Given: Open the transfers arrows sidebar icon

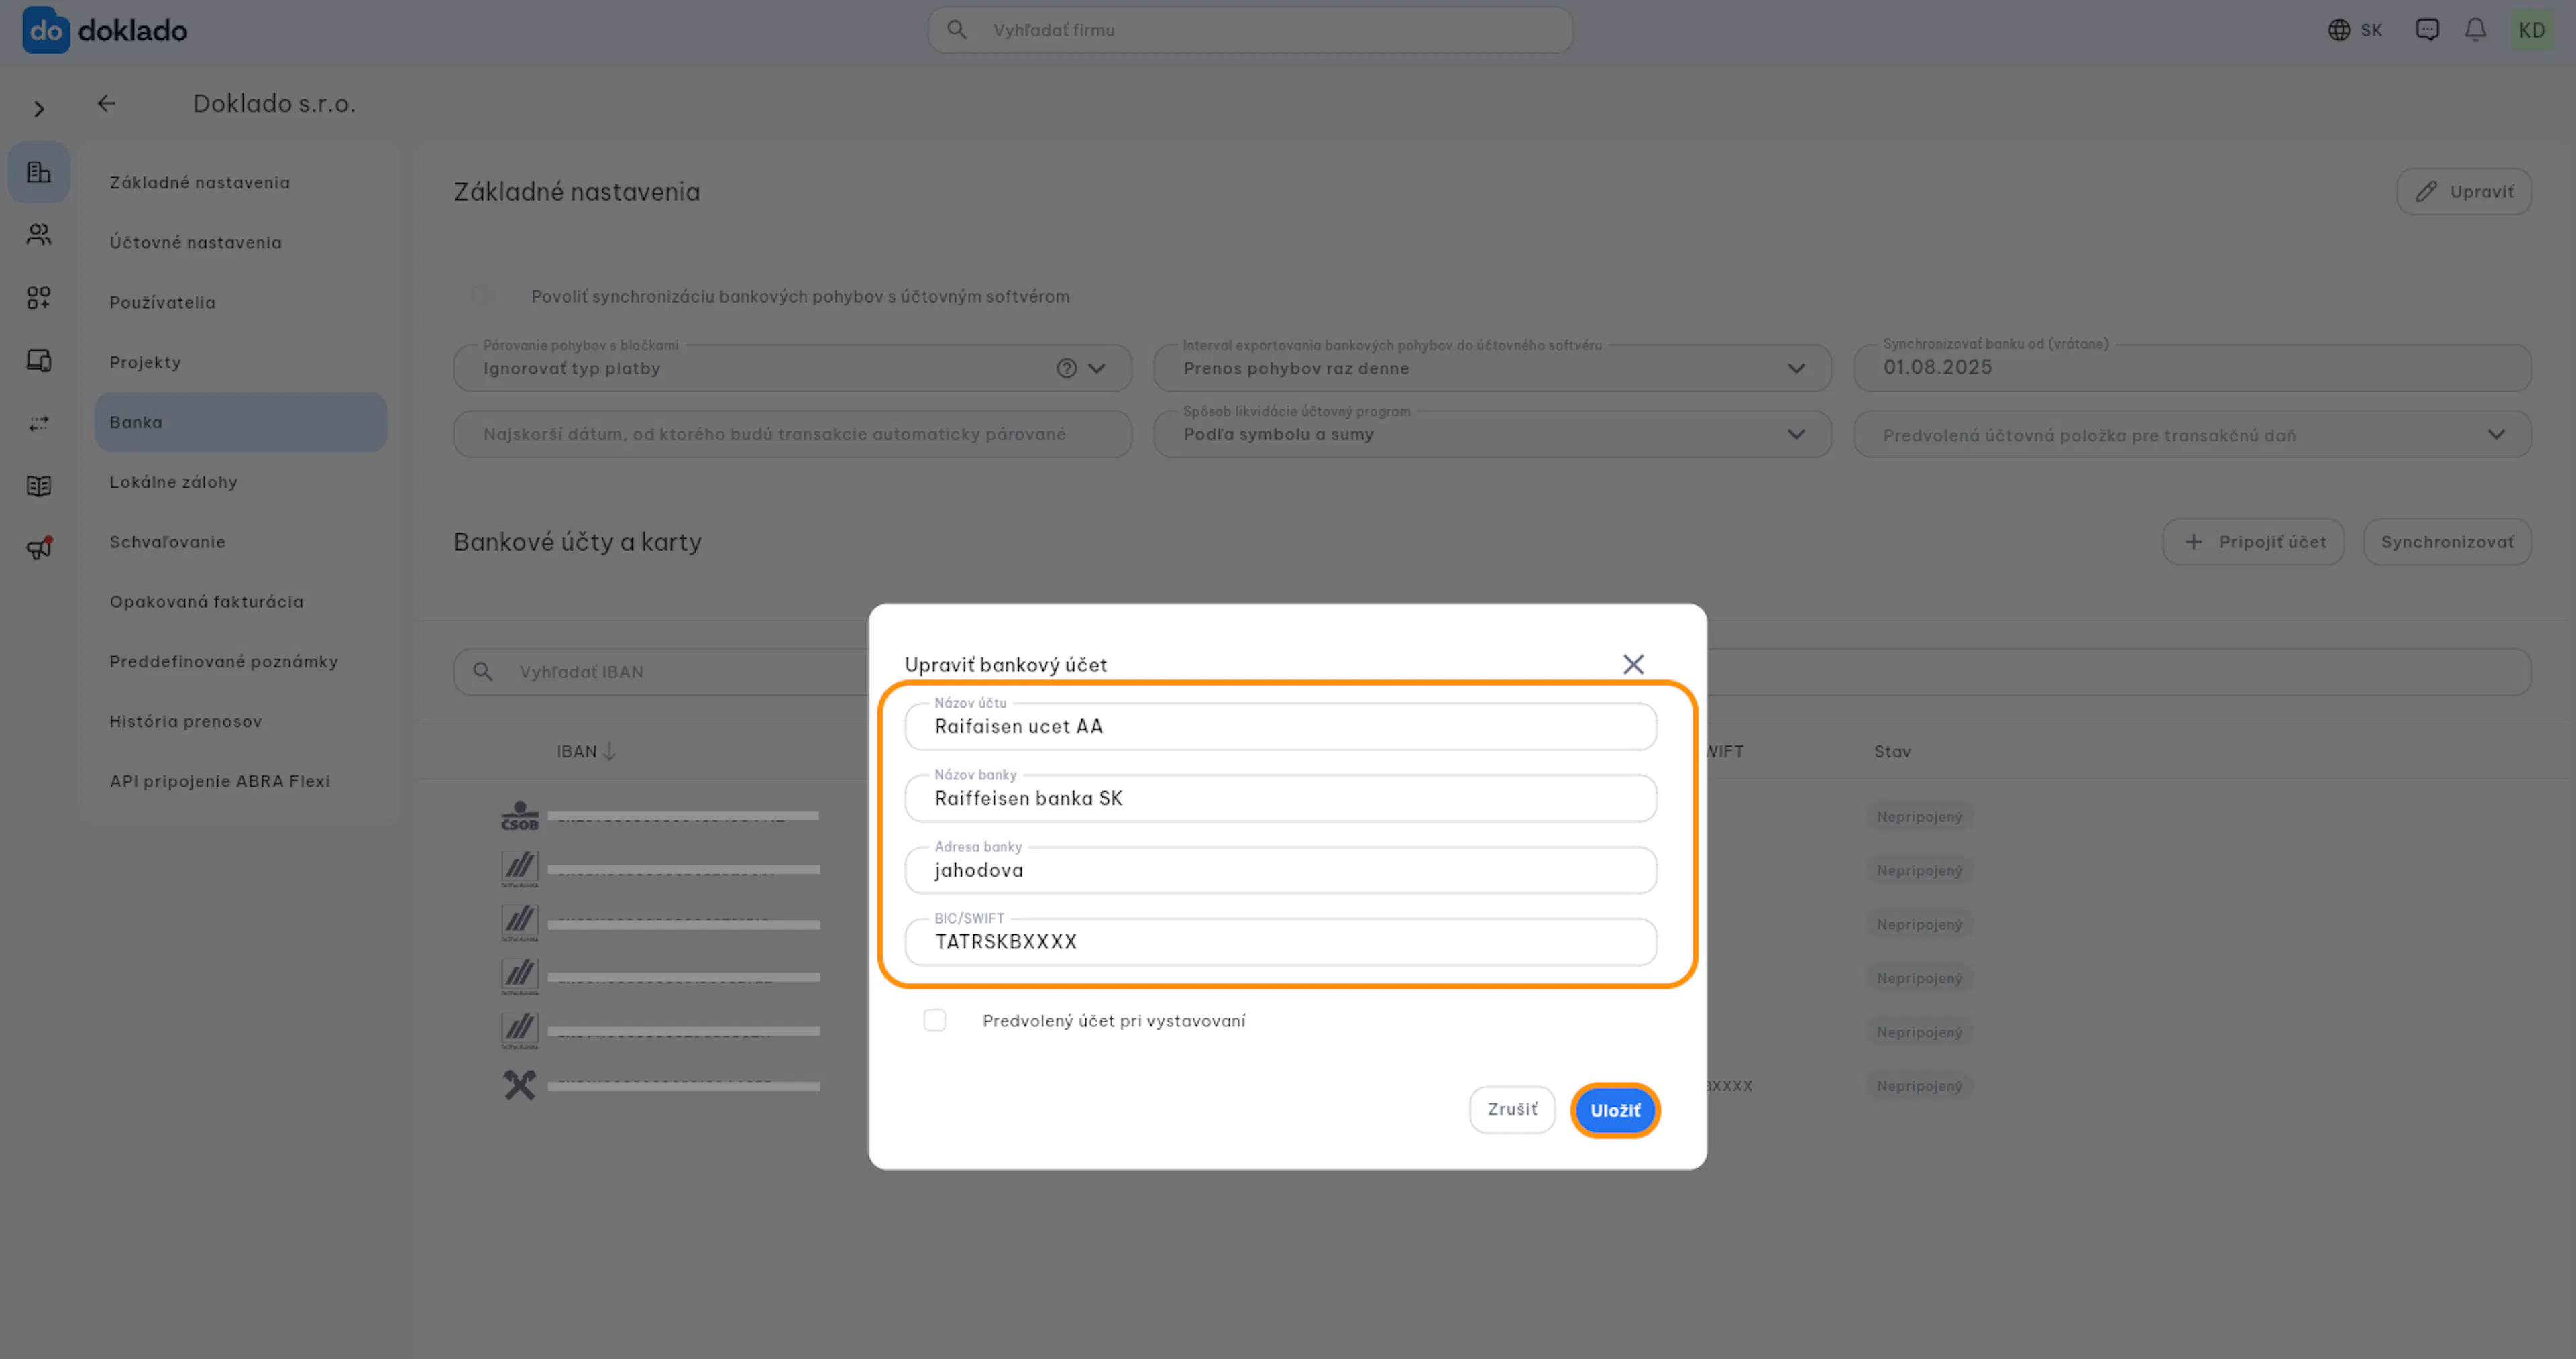Looking at the screenshot, I should click(39, 424).
